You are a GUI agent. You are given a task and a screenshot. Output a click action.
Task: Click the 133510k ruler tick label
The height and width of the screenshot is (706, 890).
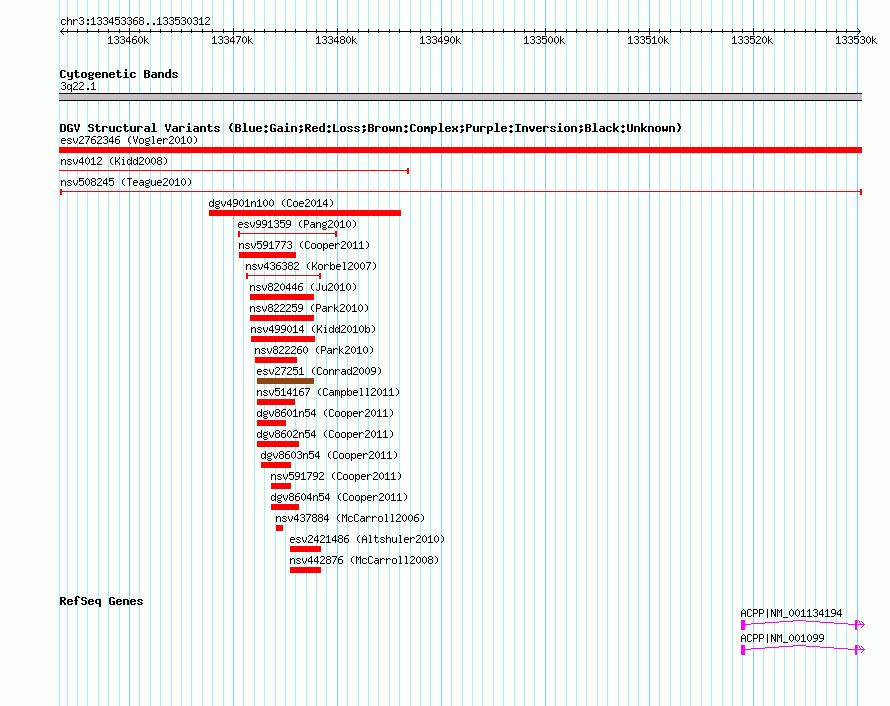coord(648,40)
